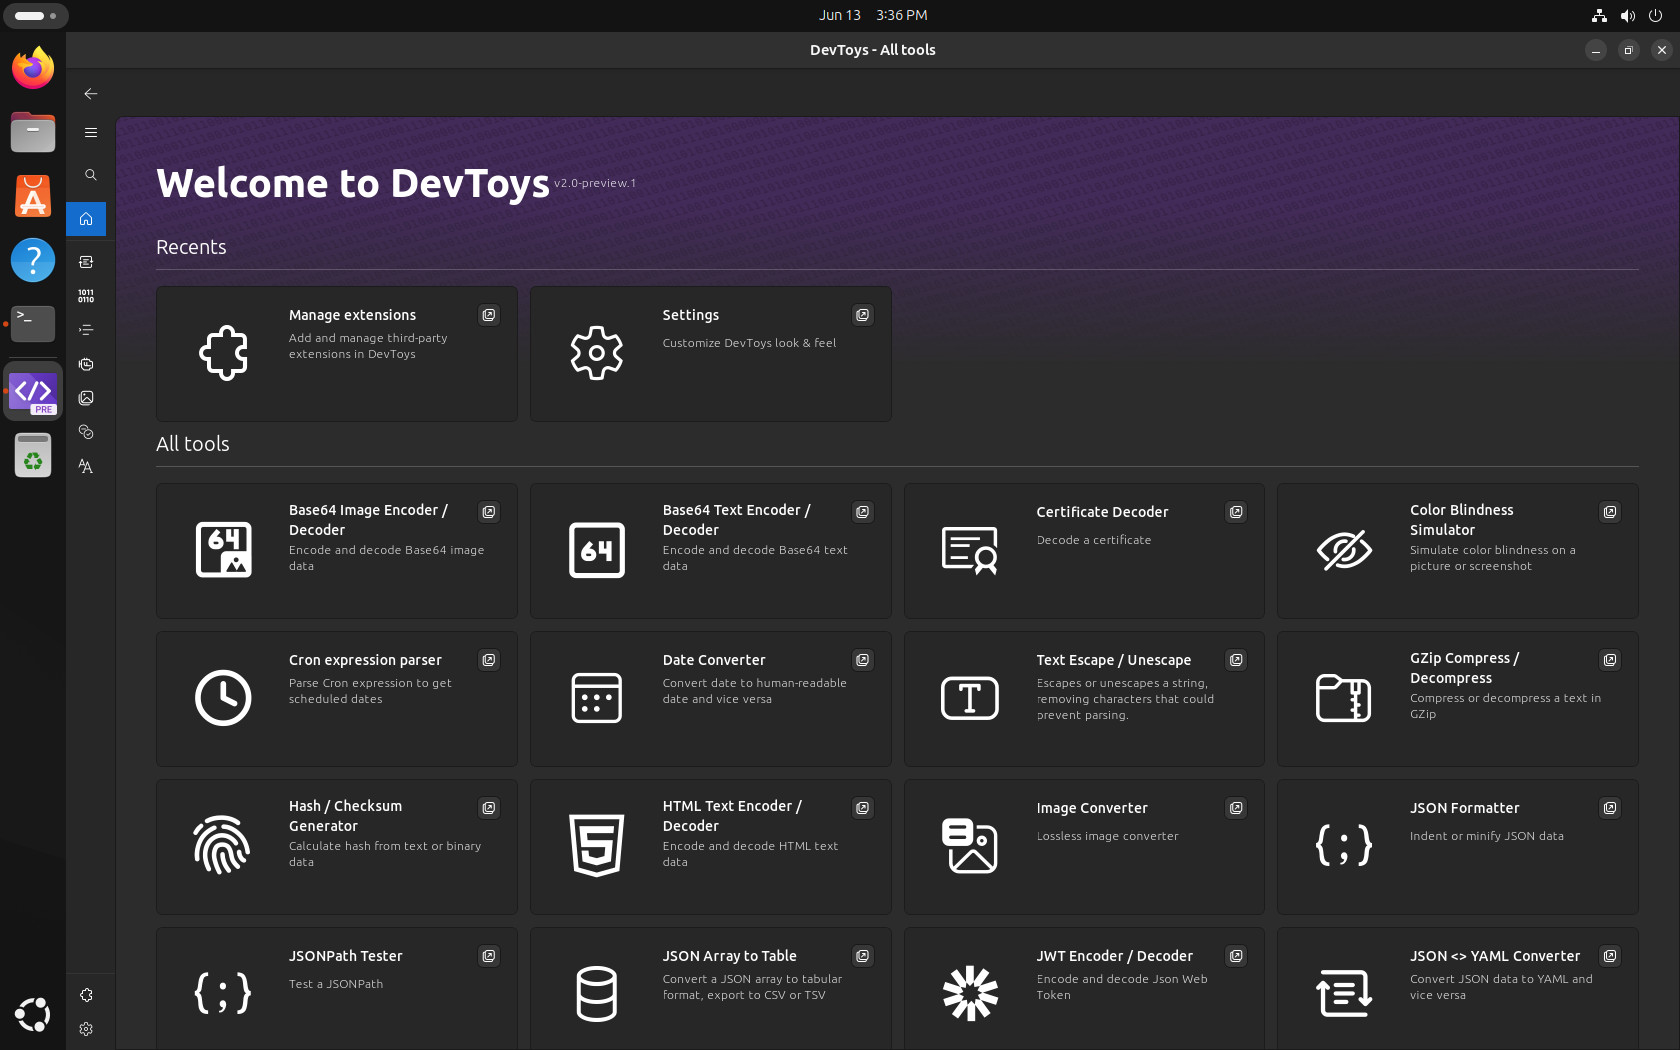Pop out JSONPath Tester tool
The height and width of the screenshot is (1050, 1680).
(489, 956)
